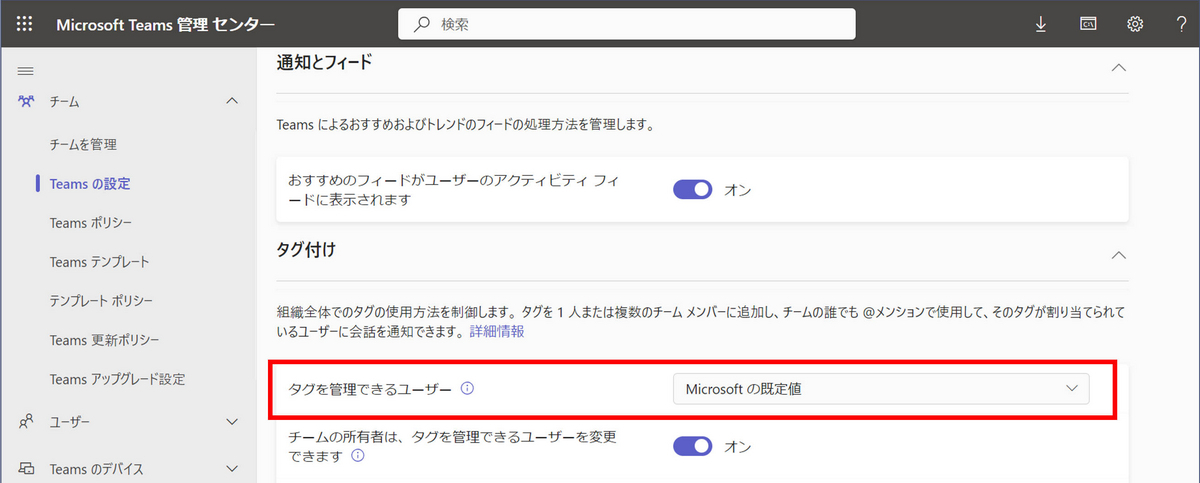This screenshot has height=483, width=1200.
Task: Open Cloud Shell console icon
Action: (1088, 24)
